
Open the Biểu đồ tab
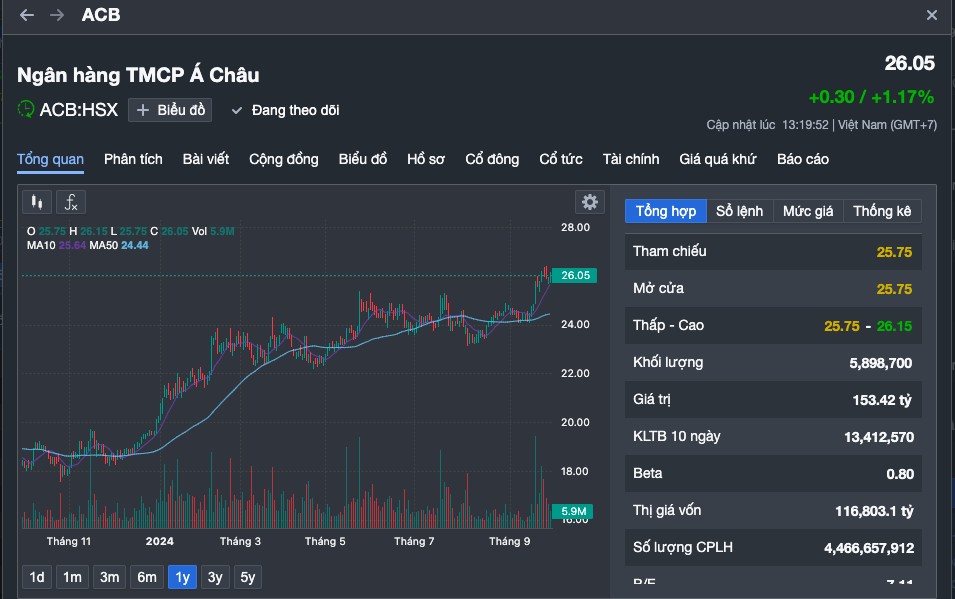[363, 160]
